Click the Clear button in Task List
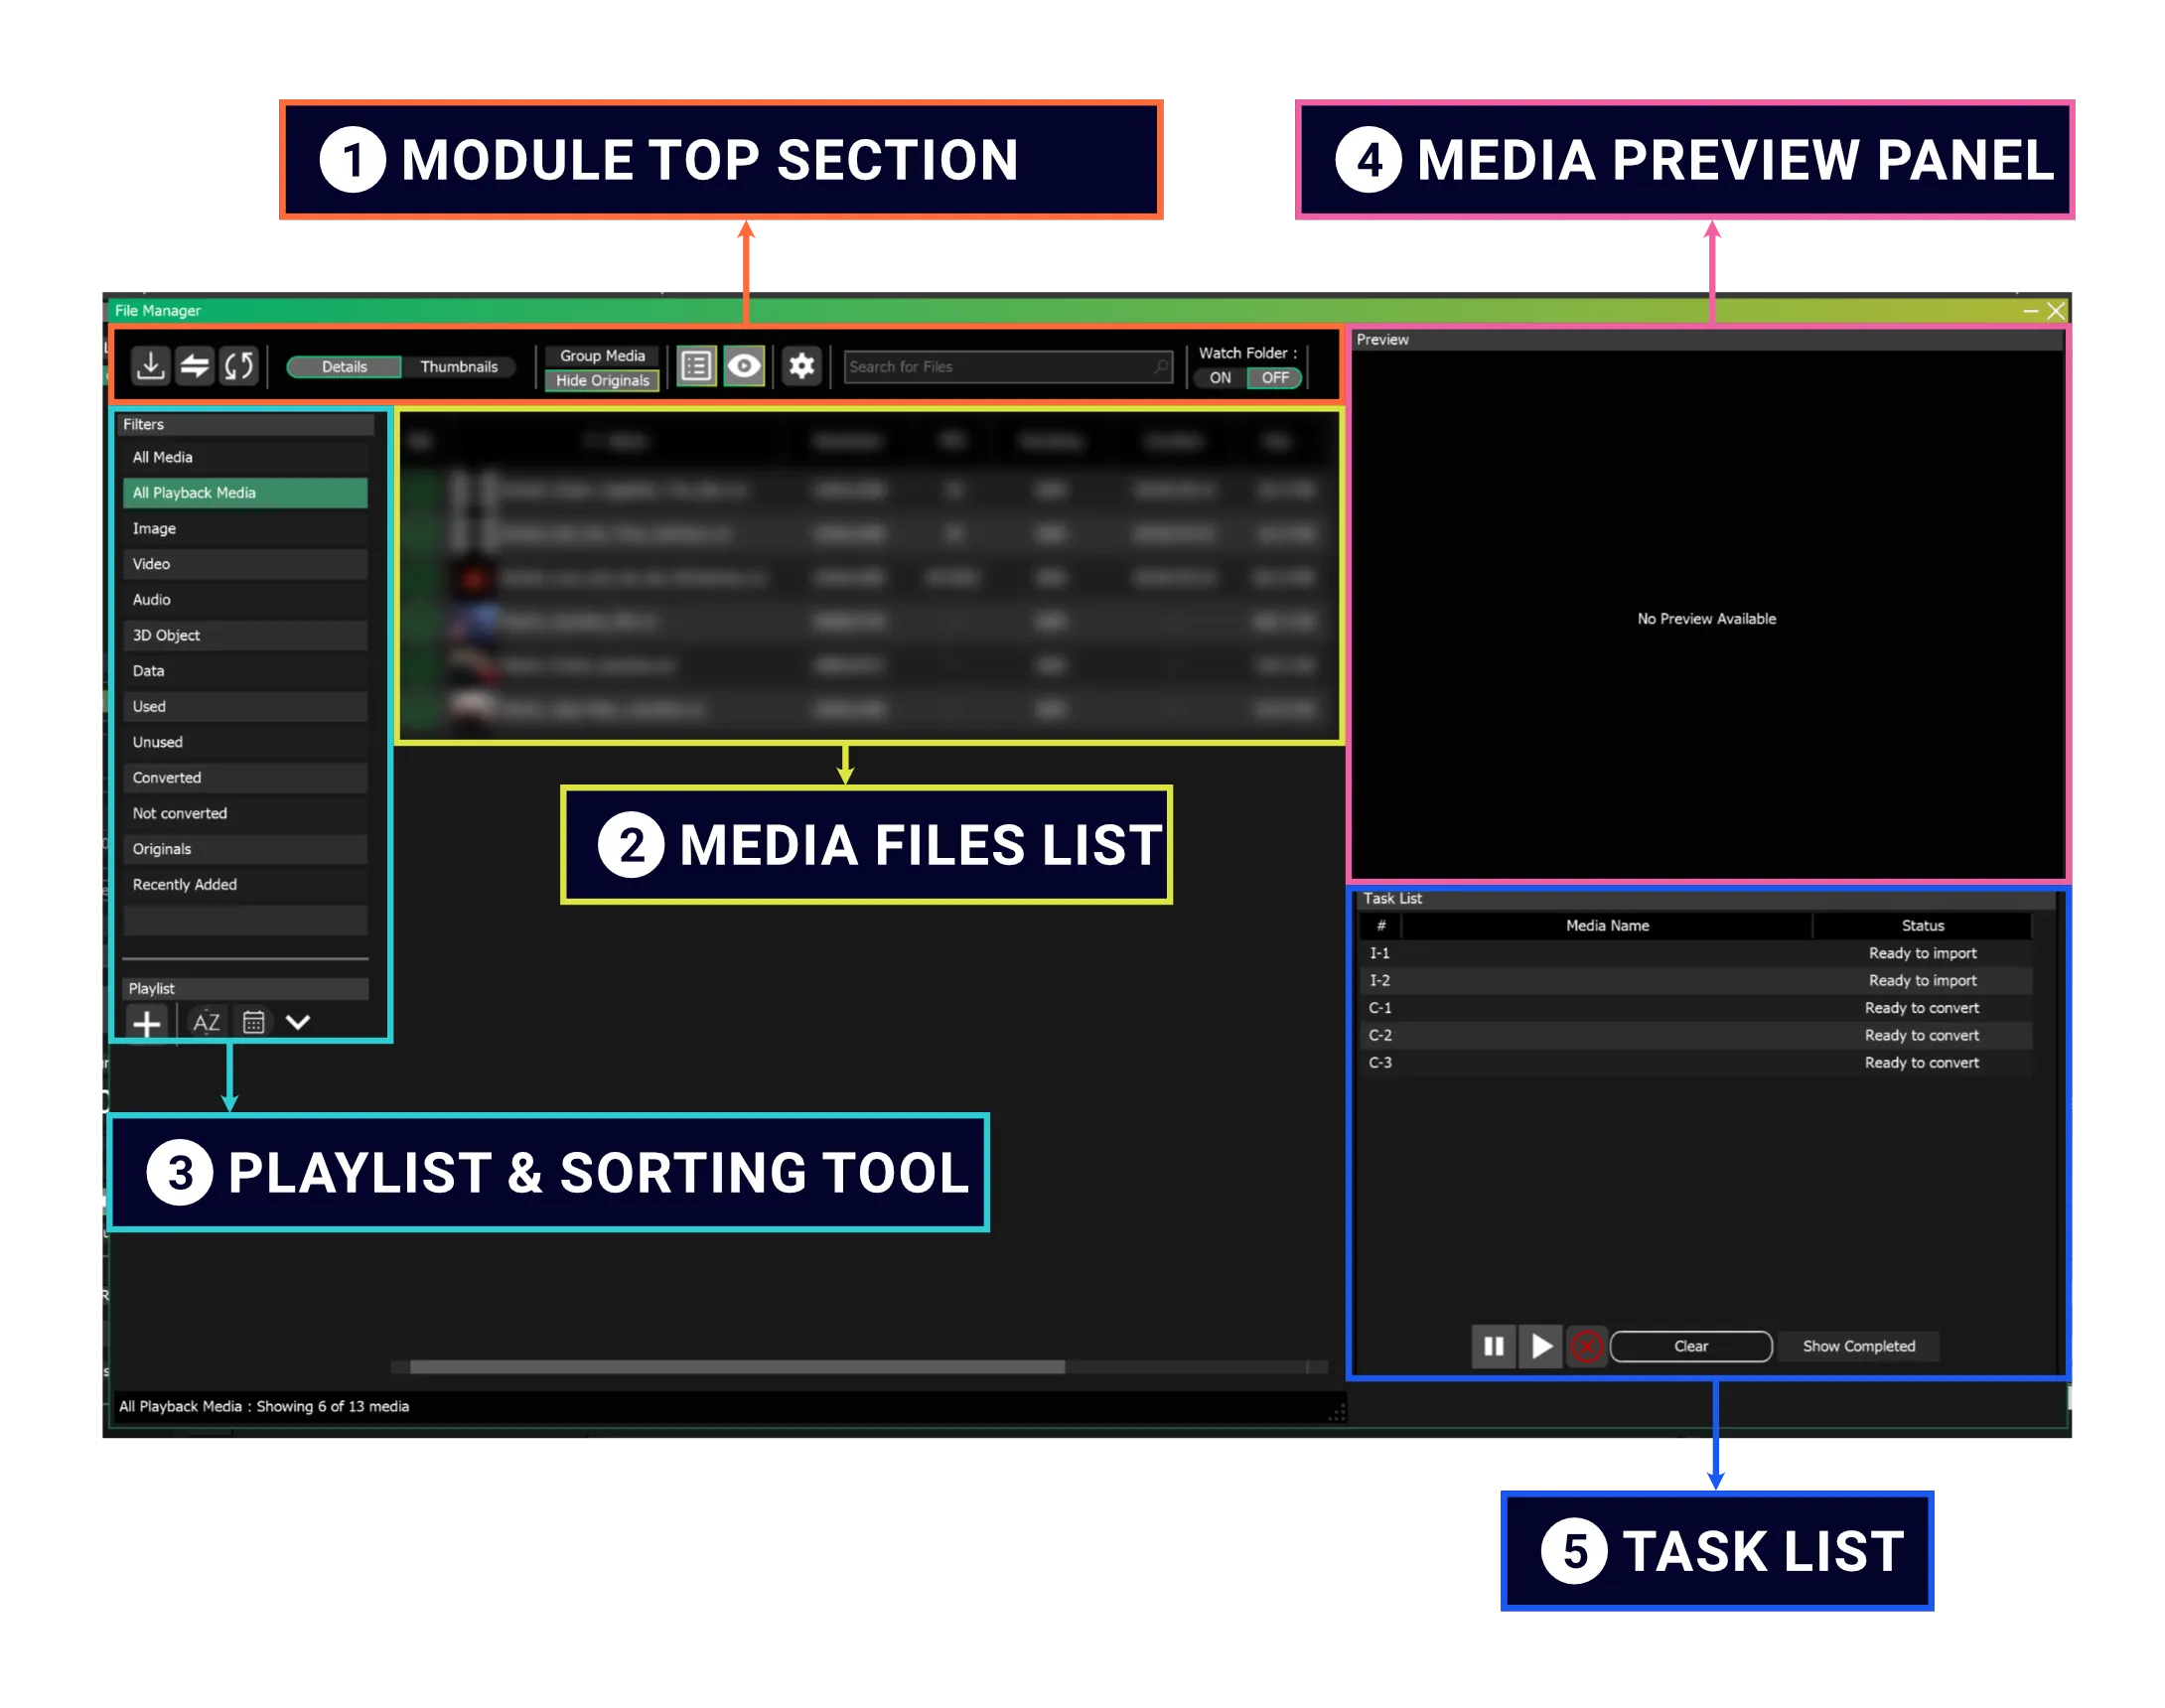Image resolution: width=2165 pixels, height=1708 pixels. 1691,1347
